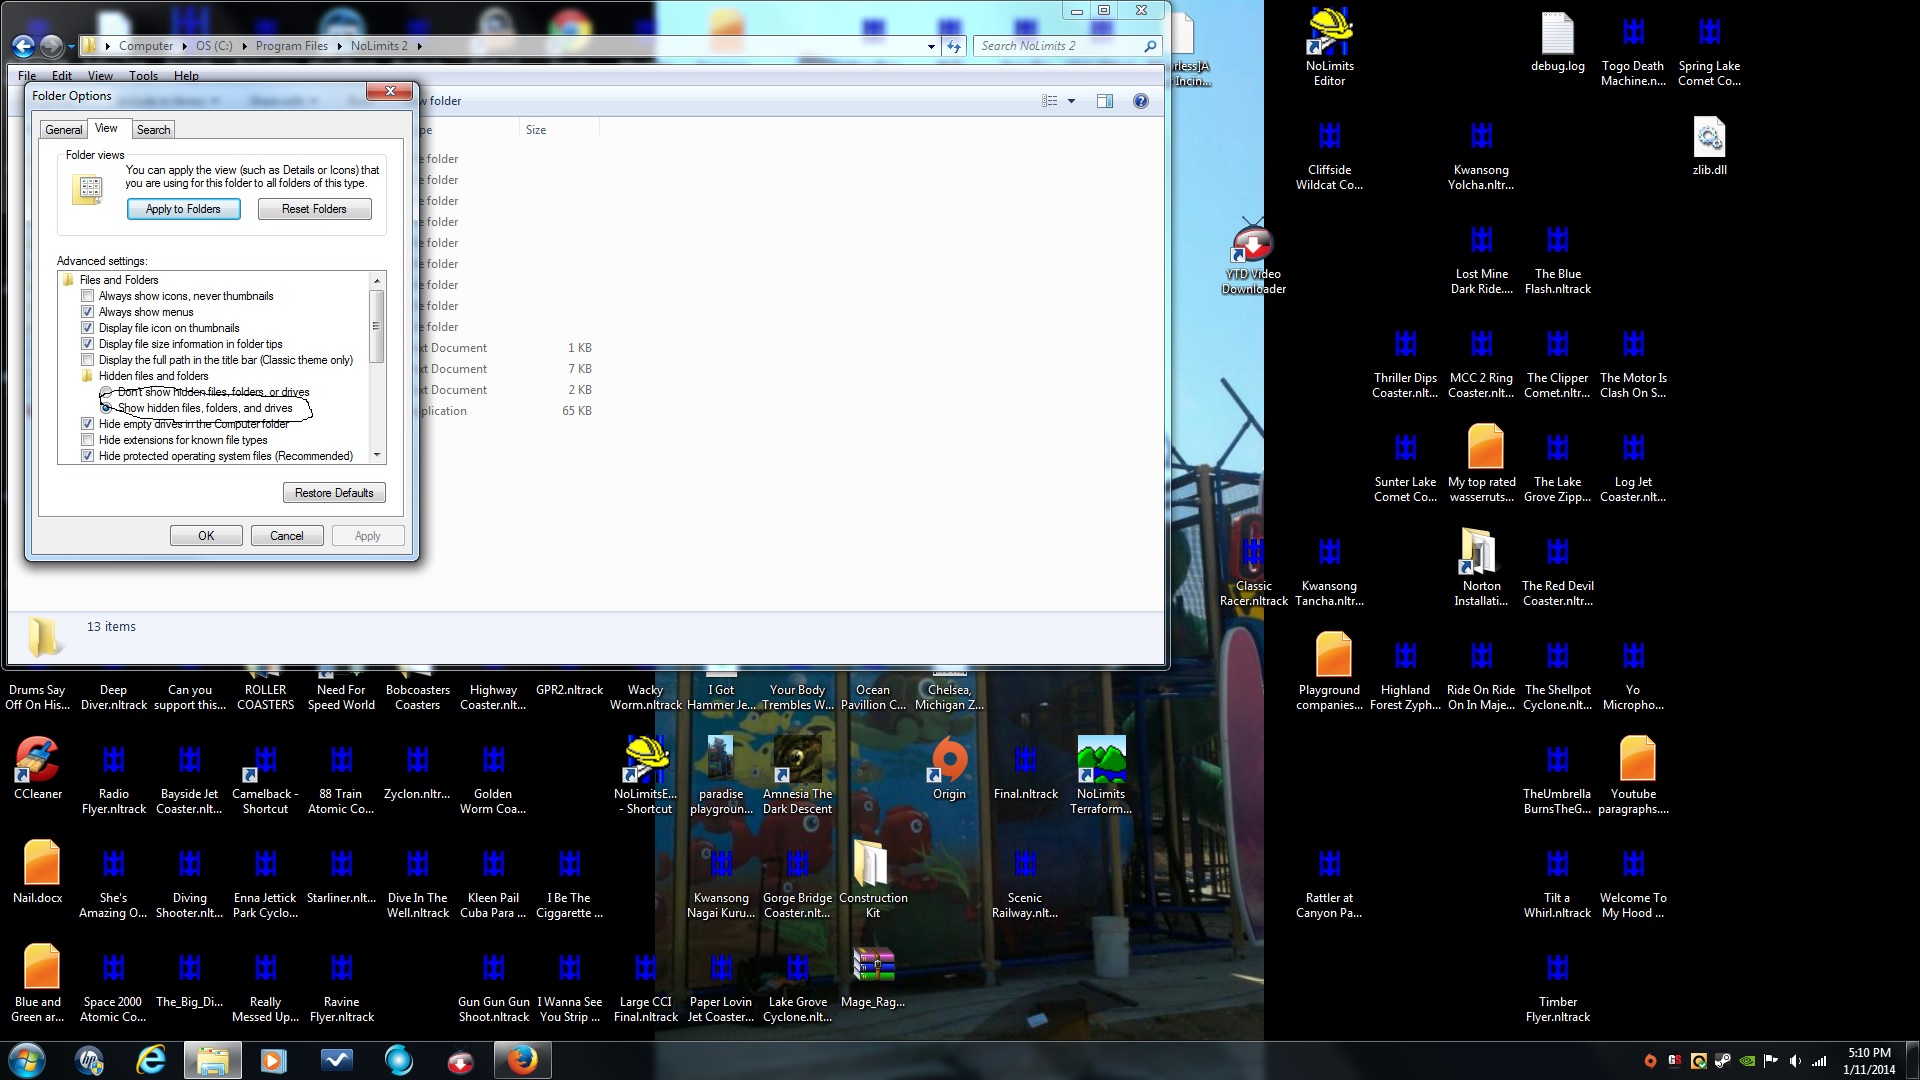Open Youtube paragraphs document icon

pos(1633,776)
